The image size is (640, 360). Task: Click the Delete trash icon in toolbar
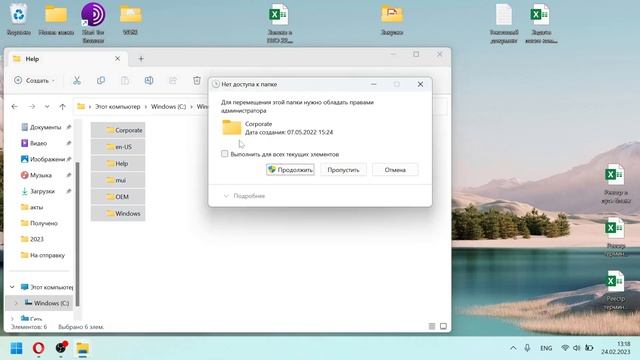tap(197, 80)
